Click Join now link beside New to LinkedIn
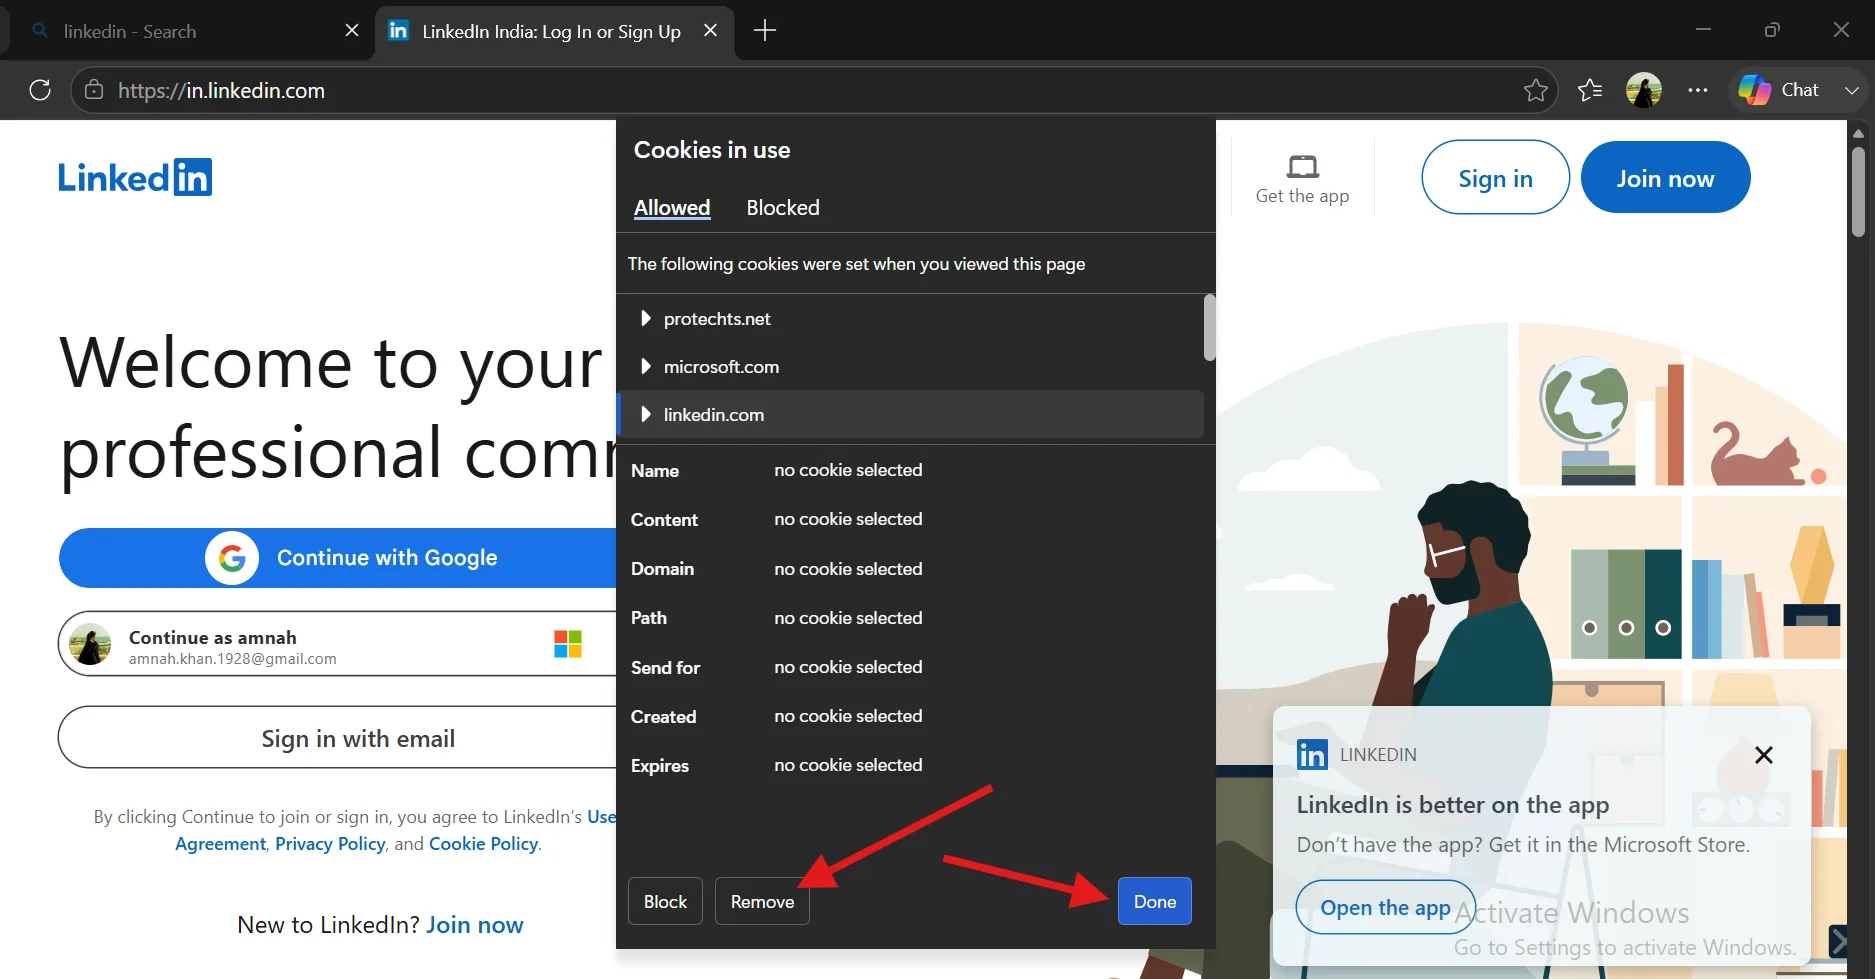1875x979 pixels. coord(475,925)
